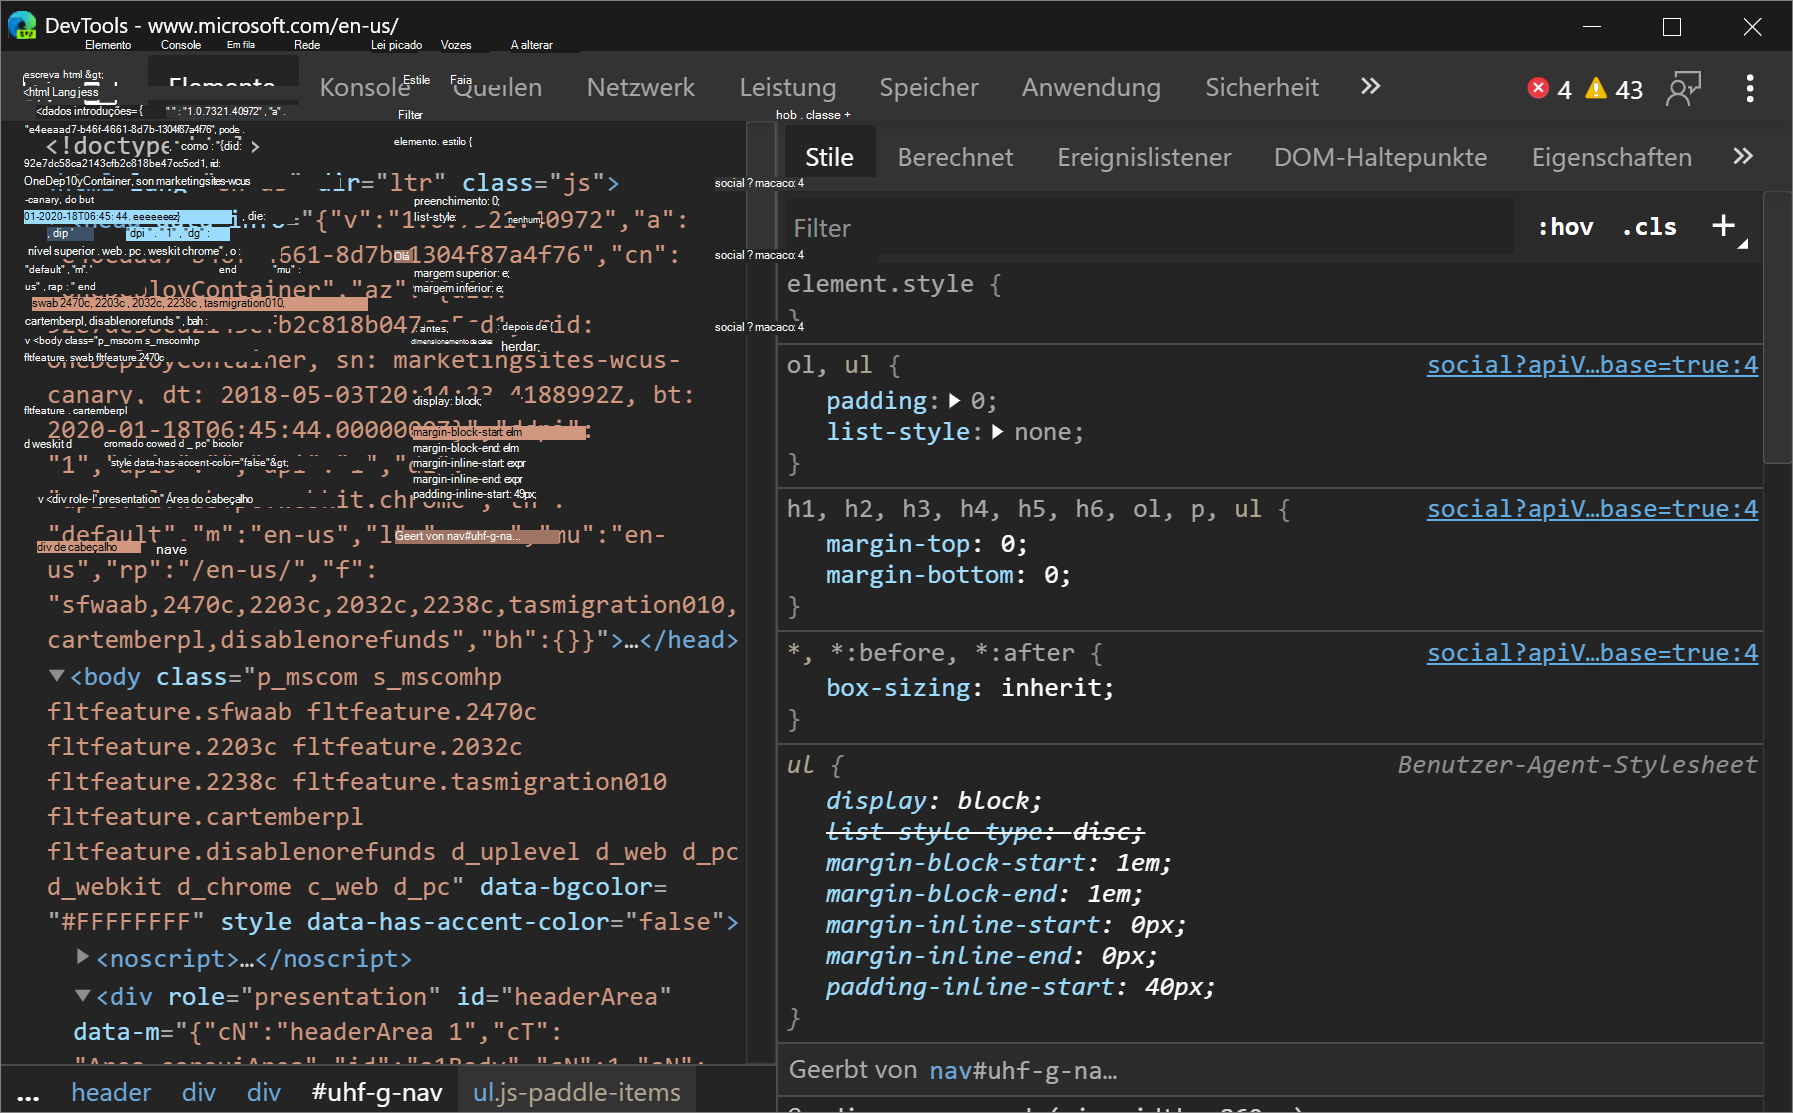Click the plus icon to add a new style rule
The image size is (1793, 1113).
pos(1724,226)
